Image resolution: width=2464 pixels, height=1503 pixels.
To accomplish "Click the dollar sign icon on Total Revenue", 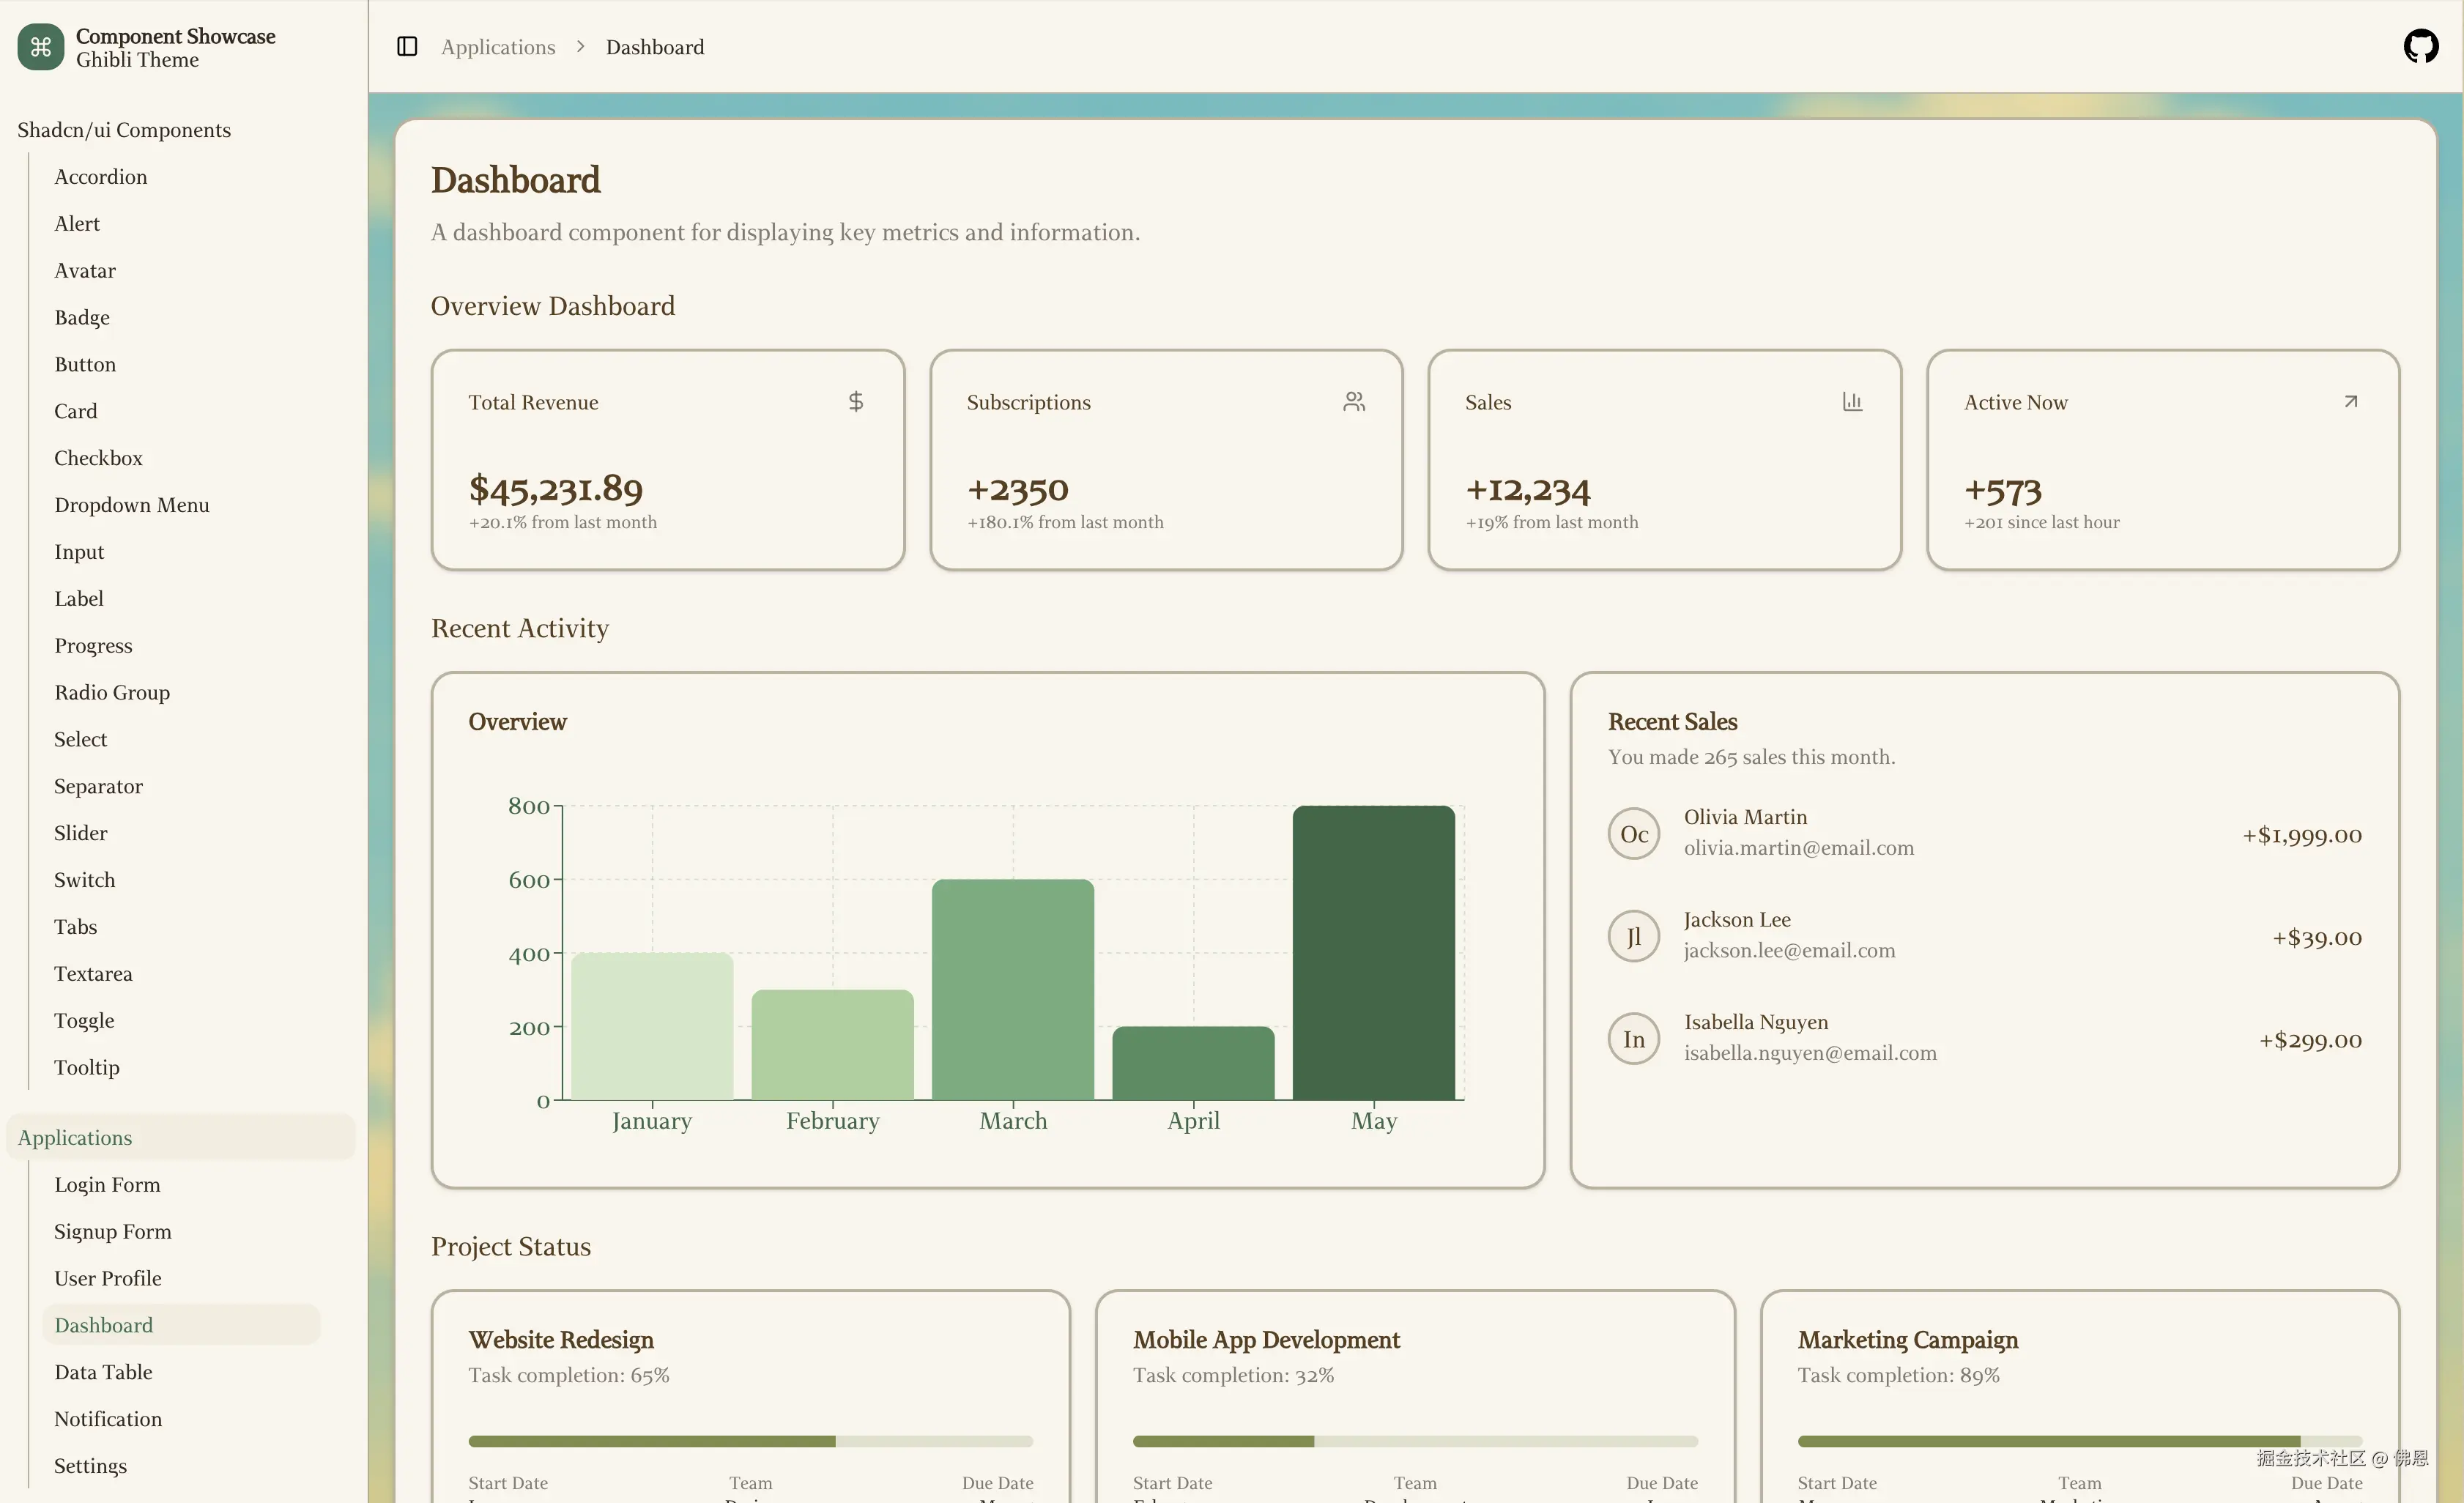I will [856, 402].
